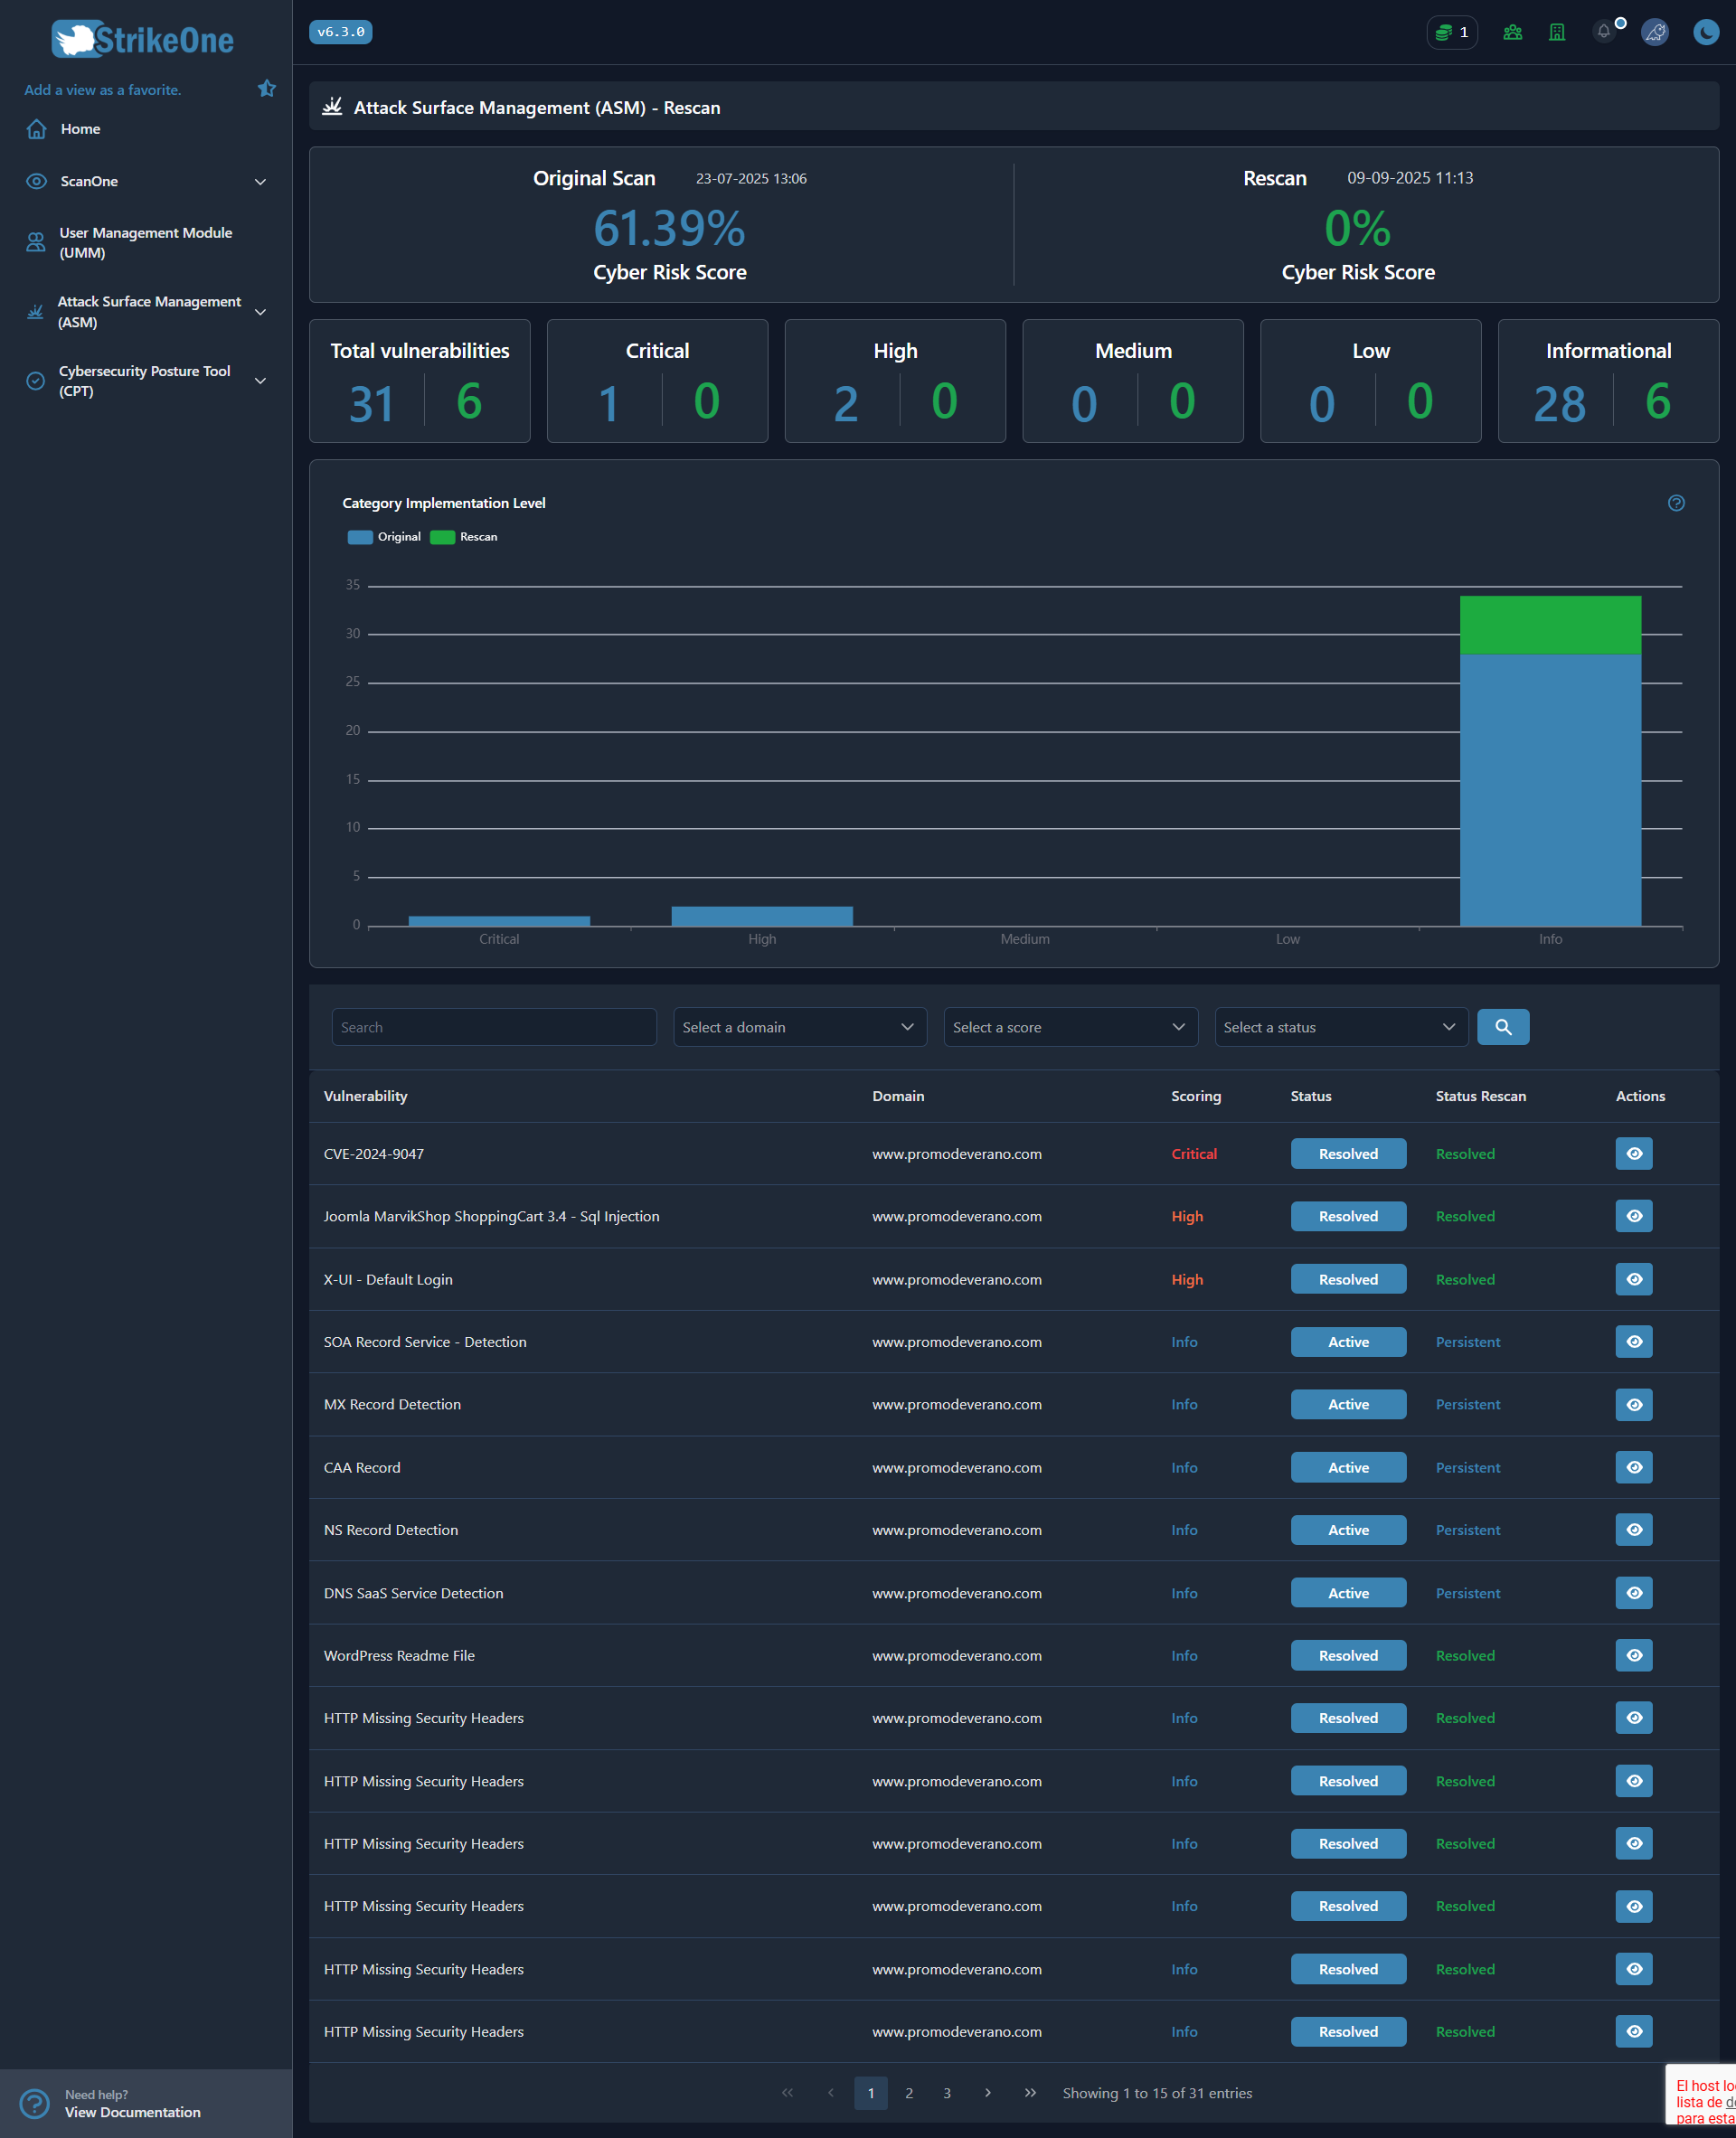Open the notifications bell icon
Screen dimensions: 1736x2138
pos(1604,32)
